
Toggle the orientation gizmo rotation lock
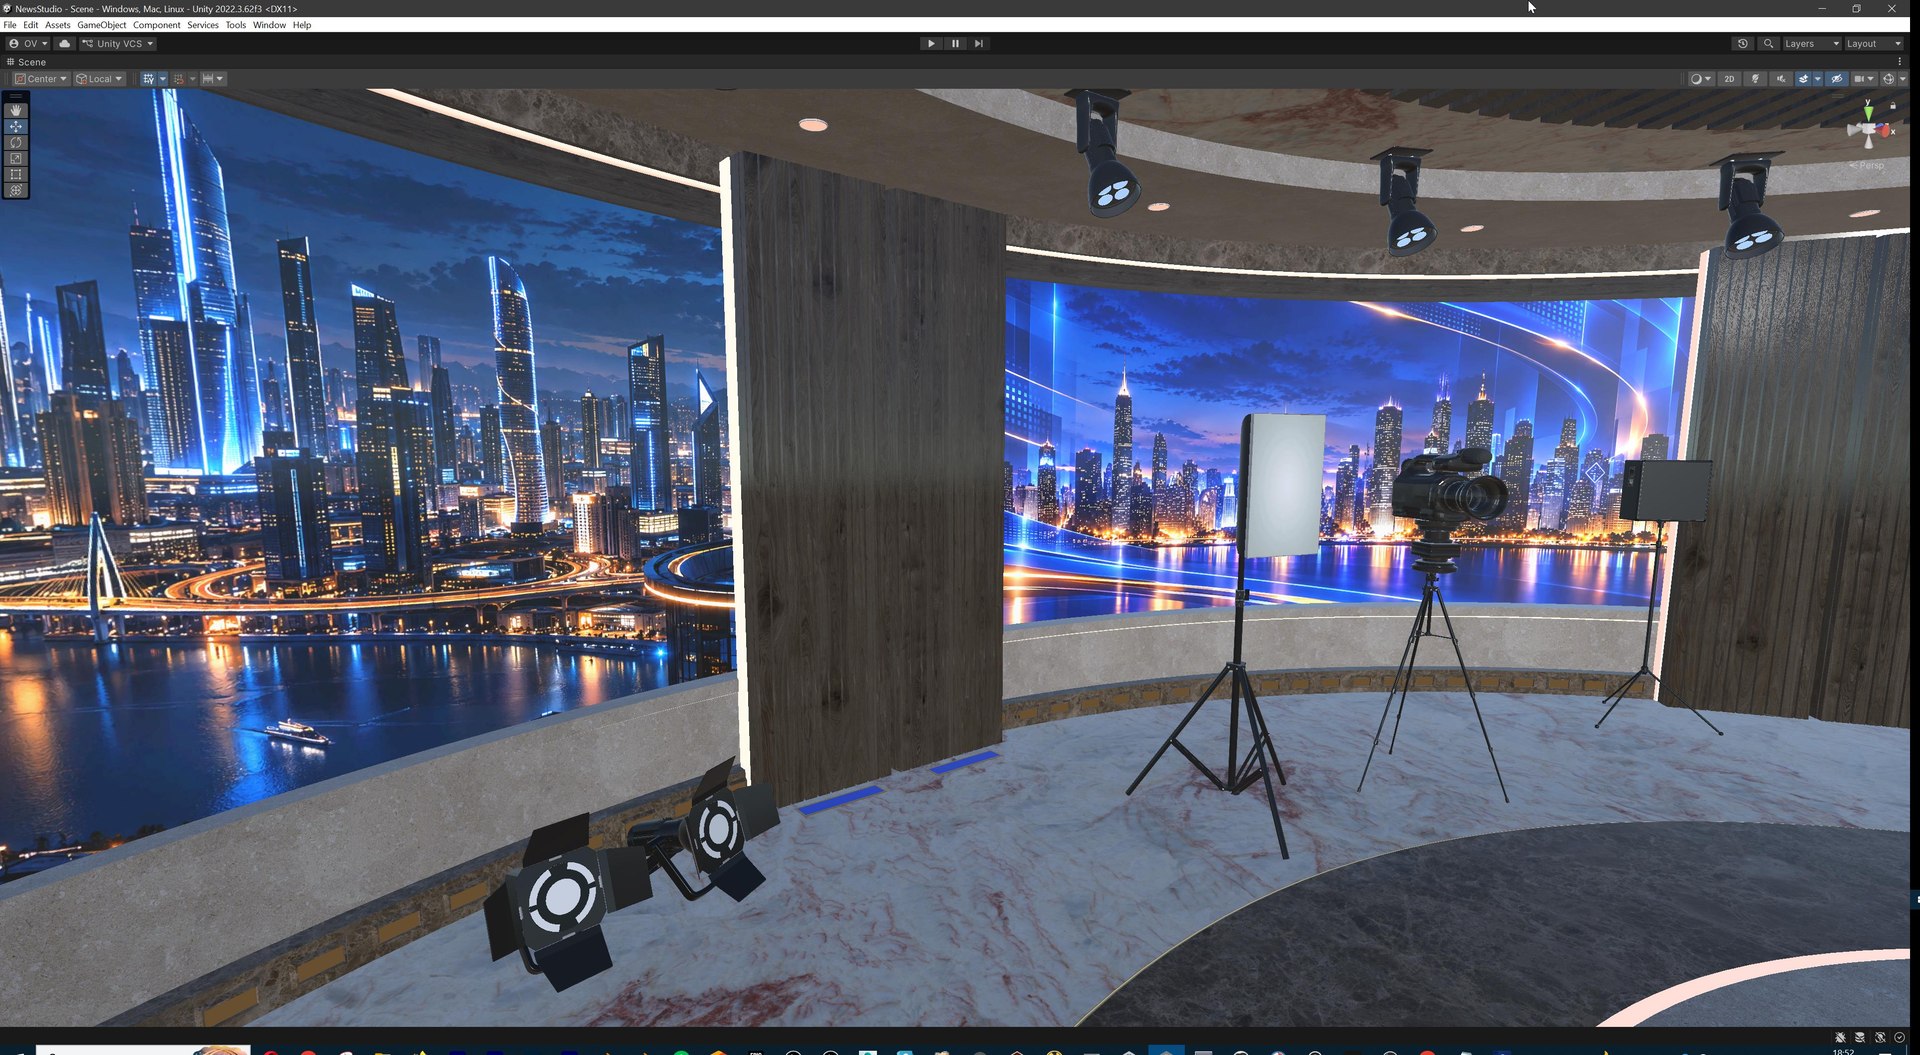1893,106
